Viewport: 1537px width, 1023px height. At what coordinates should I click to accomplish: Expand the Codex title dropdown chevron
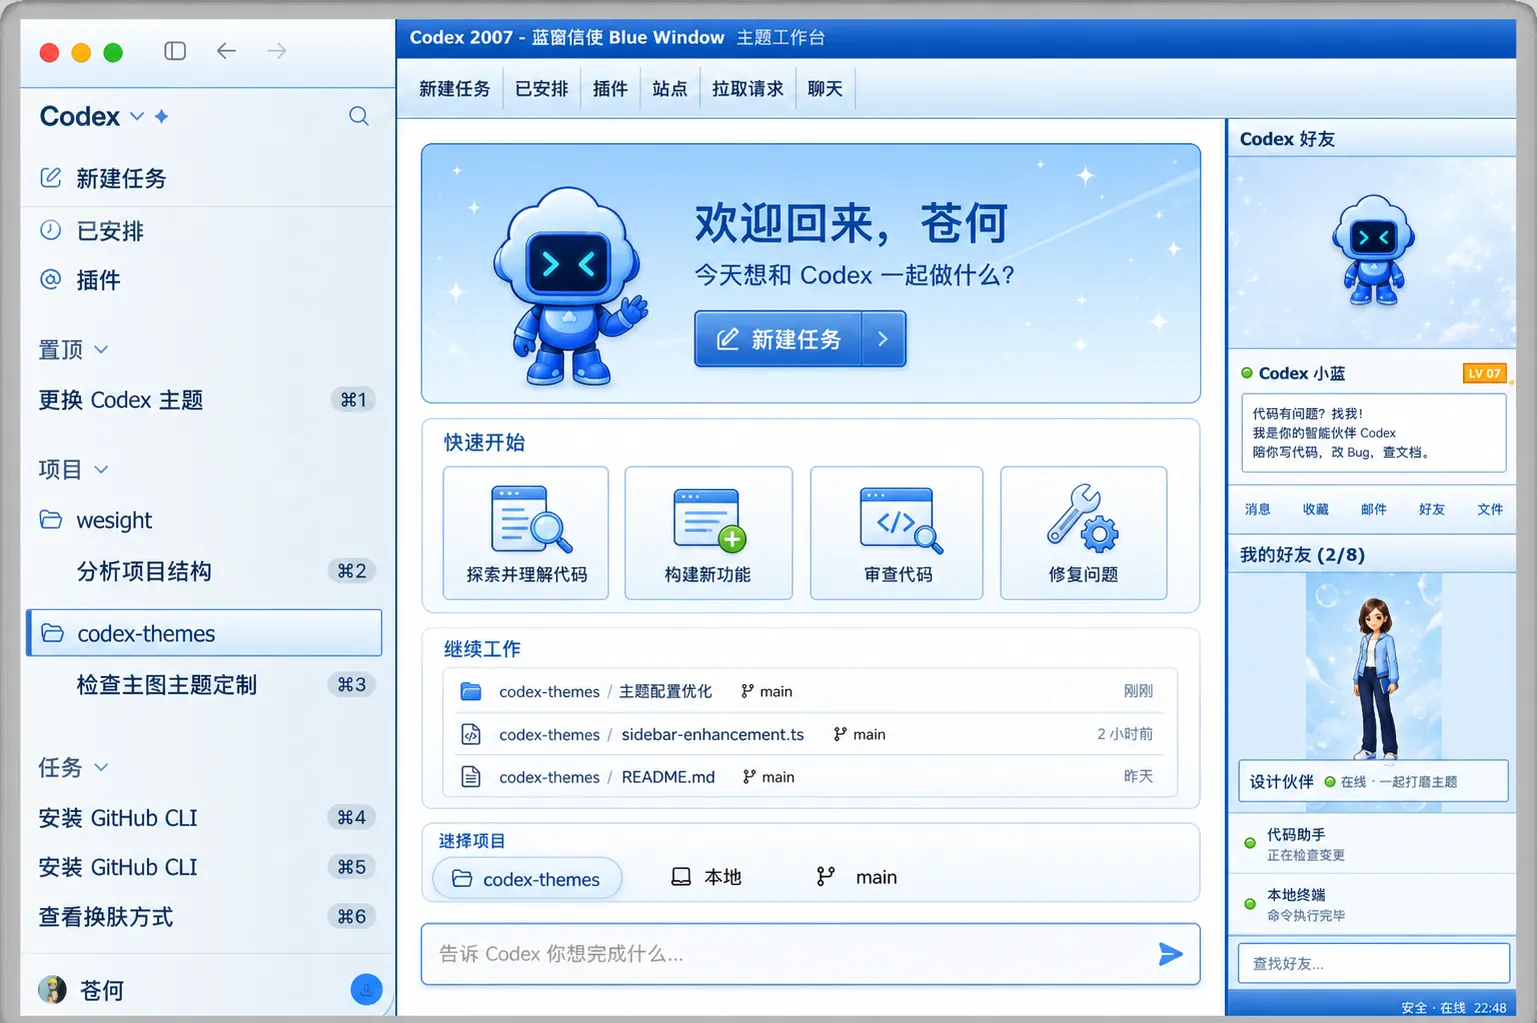click(137, 116)
